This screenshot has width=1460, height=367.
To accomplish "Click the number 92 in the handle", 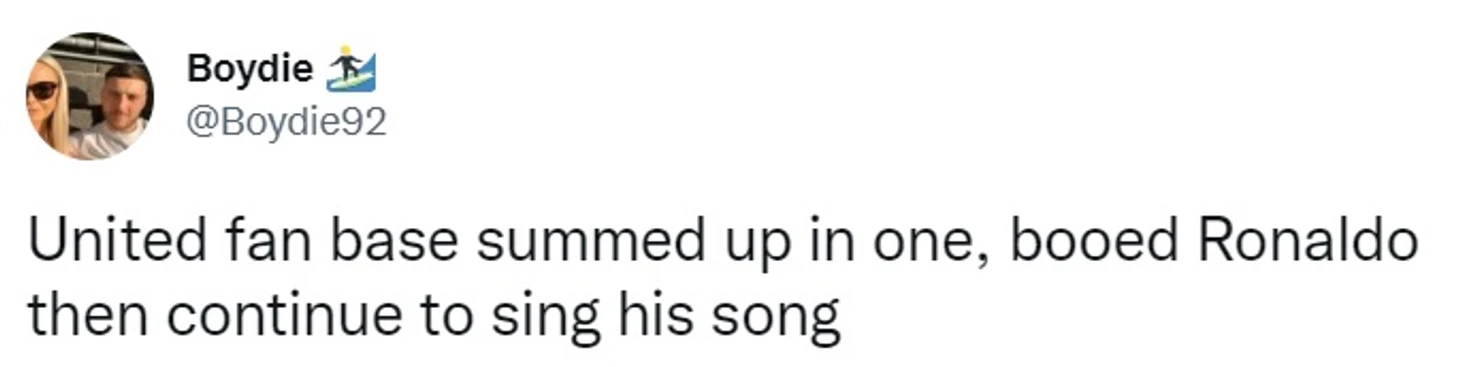I will coord(364,122).
